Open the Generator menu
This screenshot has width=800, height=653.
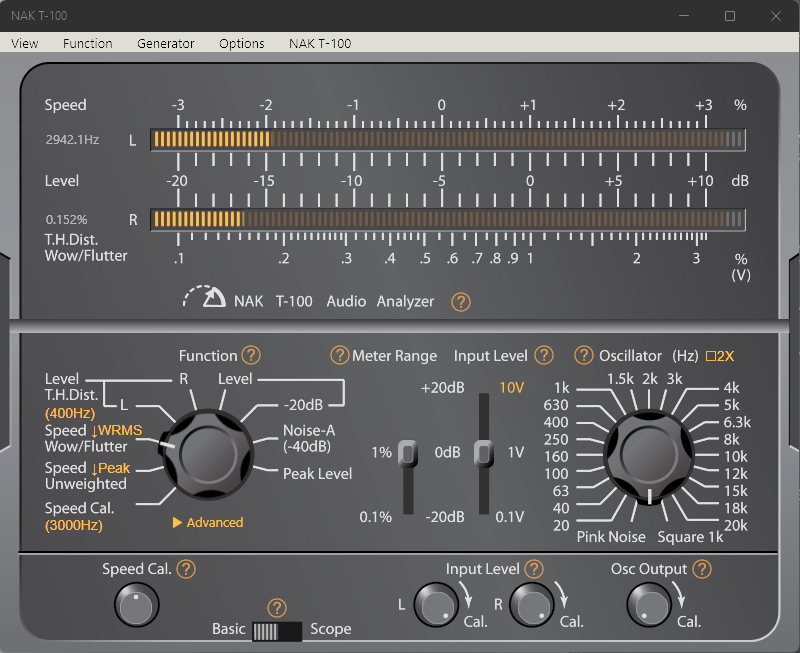coord(166,43)
